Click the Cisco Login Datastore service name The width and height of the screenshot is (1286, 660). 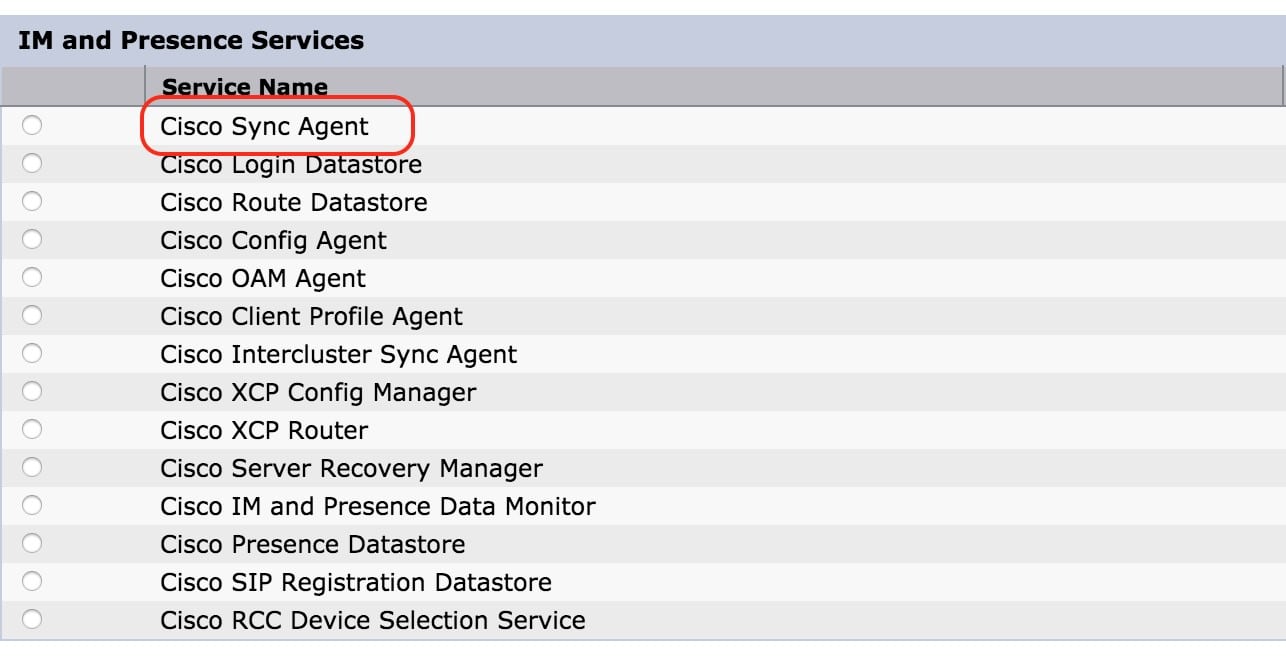291,164
